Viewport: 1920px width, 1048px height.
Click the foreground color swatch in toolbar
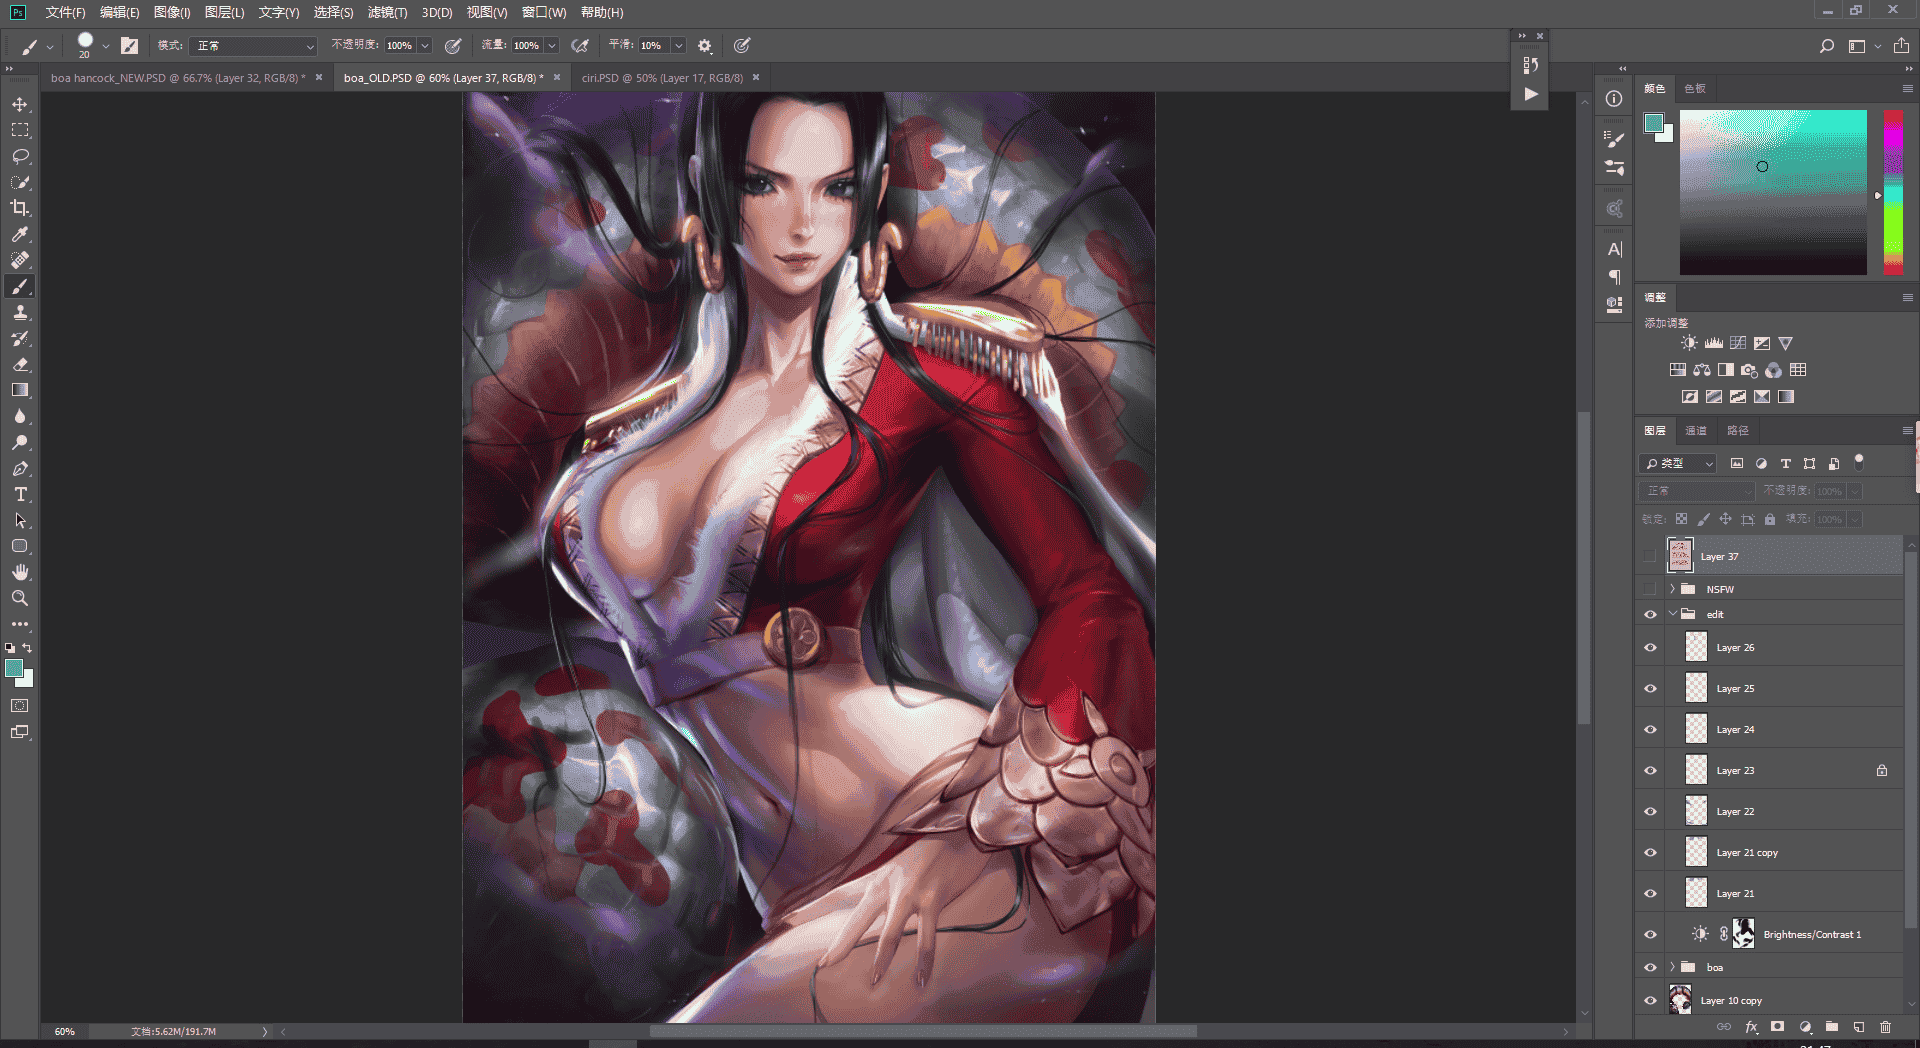click(x=14, y=669)
